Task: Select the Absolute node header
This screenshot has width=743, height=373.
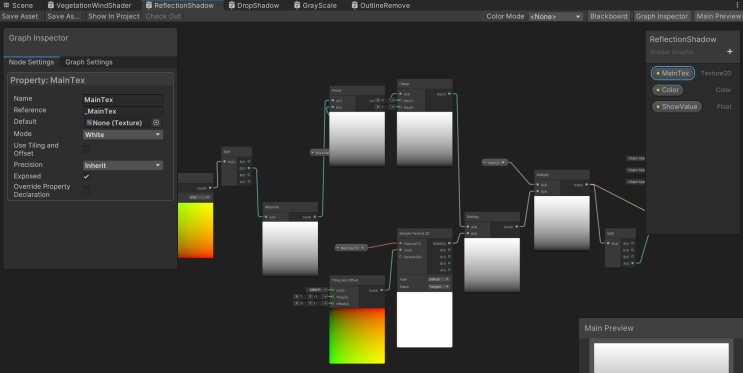Action: point(290,207)
